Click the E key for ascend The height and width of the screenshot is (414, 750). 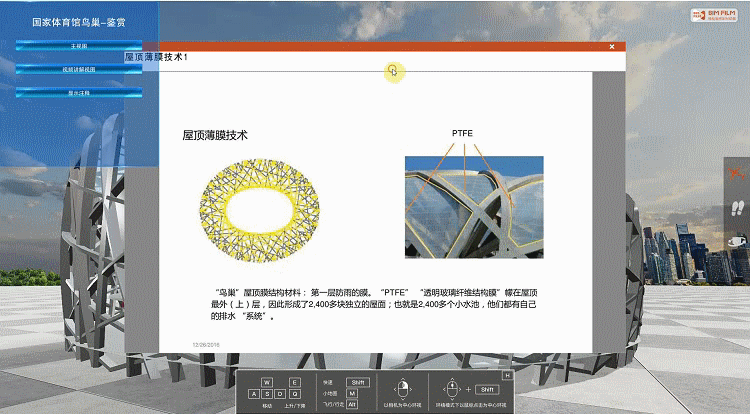pyautogui.click(x=295, y=383)
